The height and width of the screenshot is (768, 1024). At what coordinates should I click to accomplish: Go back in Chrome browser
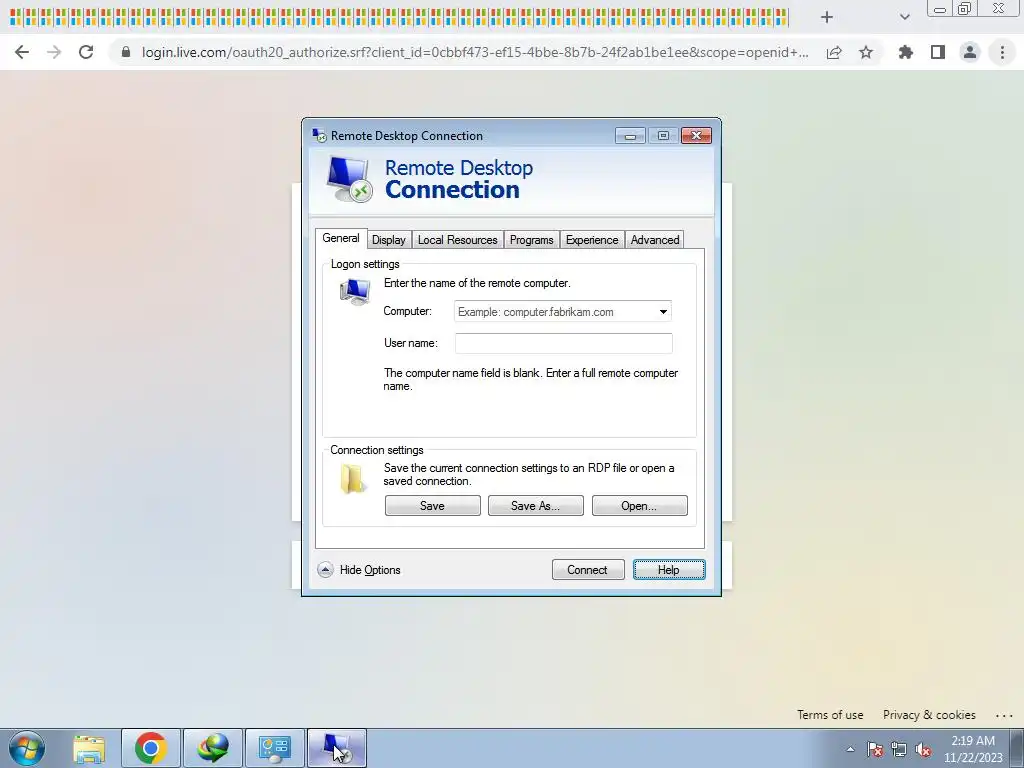coord(22,52)
